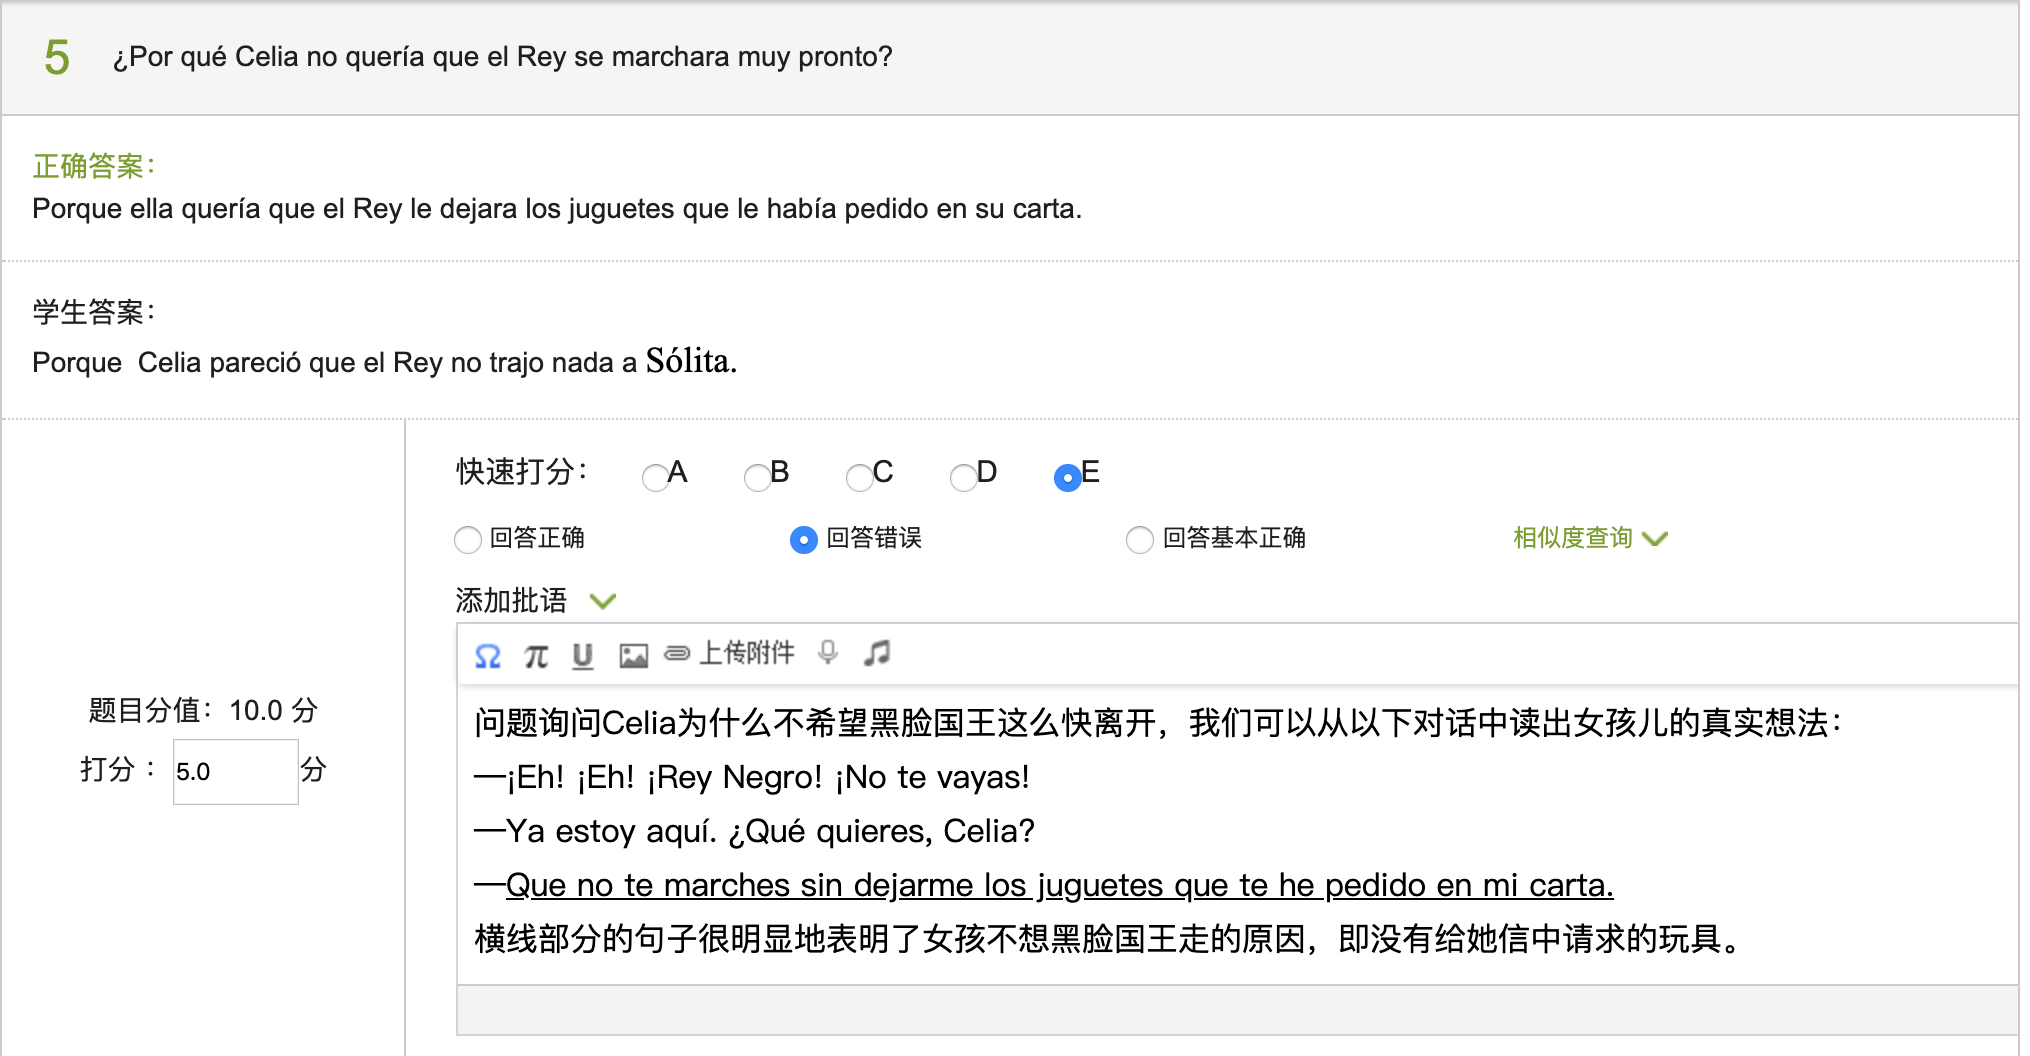
Task: Choose quick grade C option
Action: [859, 478]
